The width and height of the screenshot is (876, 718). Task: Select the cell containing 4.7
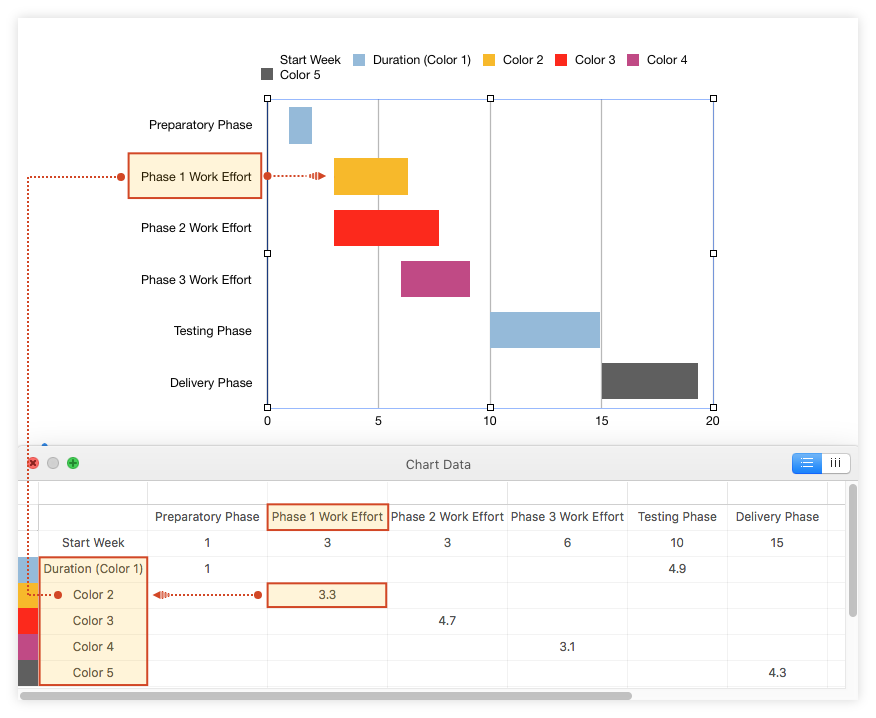coord(447,621)
